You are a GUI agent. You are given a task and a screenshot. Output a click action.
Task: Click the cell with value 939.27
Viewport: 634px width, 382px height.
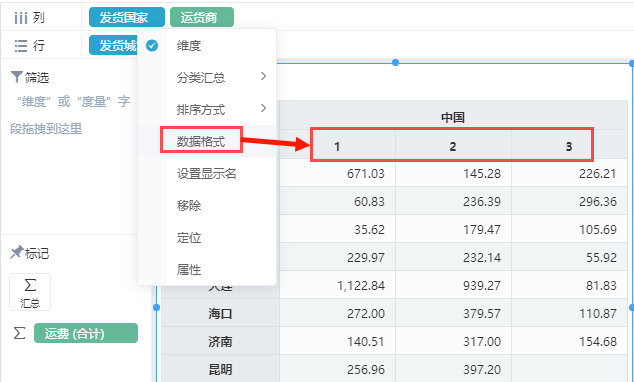tap(453, 285)
